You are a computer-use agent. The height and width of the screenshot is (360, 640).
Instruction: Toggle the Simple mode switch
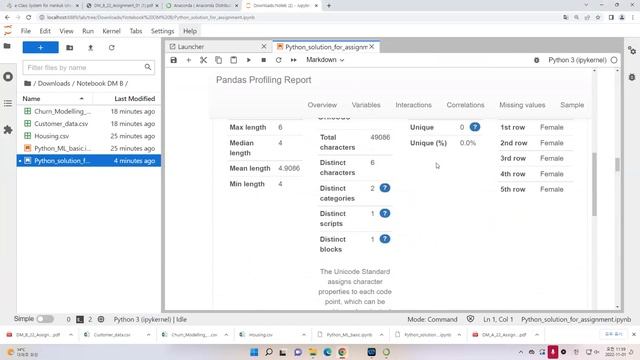coord(45,319)
